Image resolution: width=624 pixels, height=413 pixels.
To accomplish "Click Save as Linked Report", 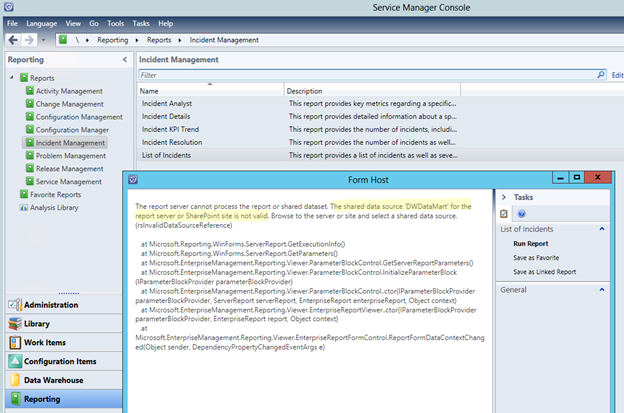I will 544,271.
